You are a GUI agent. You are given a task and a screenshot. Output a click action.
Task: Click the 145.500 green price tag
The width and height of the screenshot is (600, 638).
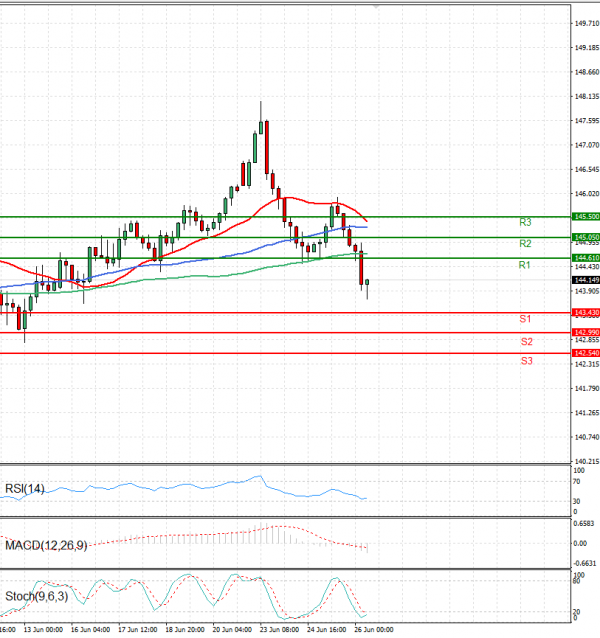coord(585,216)
